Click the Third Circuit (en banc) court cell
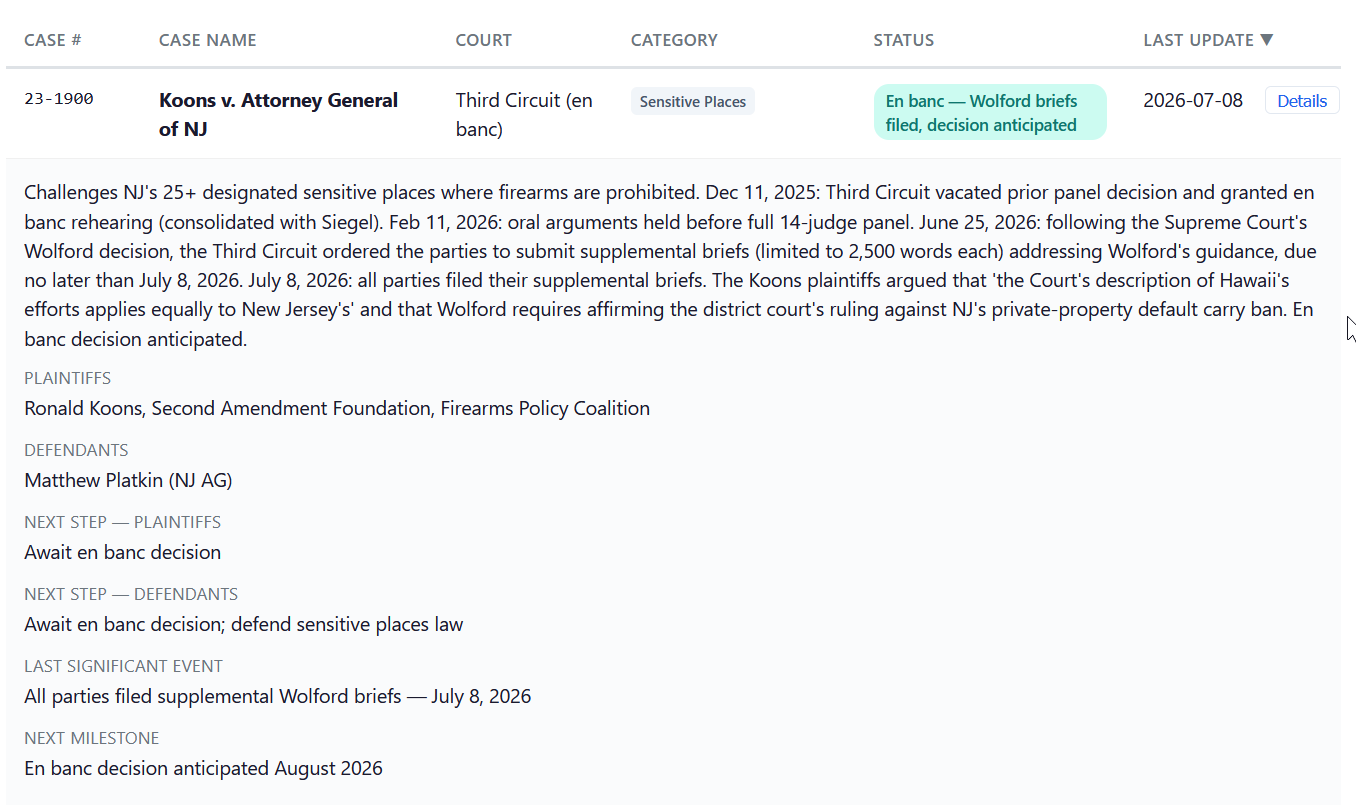 pyautogui.click(x=524, y=114)
